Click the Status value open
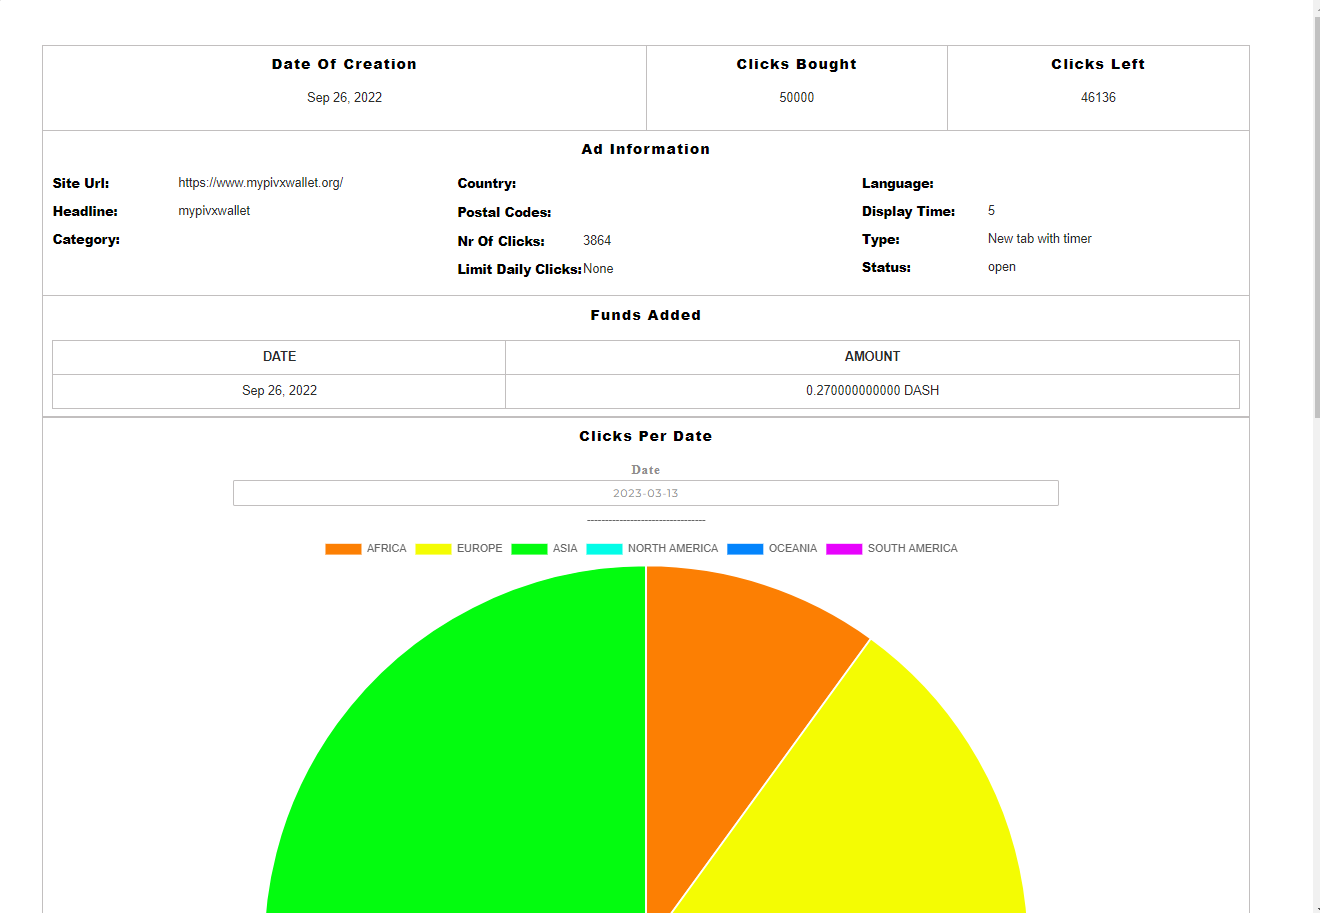The width and height of the screenshot is (1320, 913). pos(1002,267)
